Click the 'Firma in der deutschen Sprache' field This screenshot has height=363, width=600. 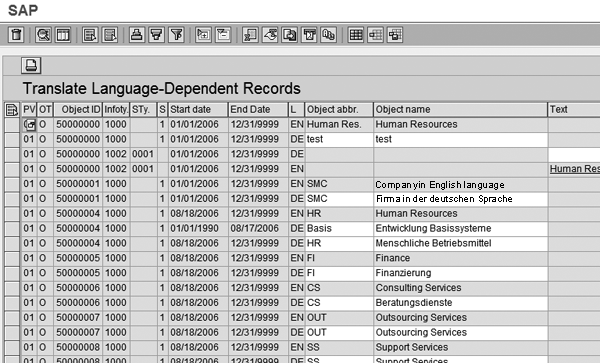460,199
